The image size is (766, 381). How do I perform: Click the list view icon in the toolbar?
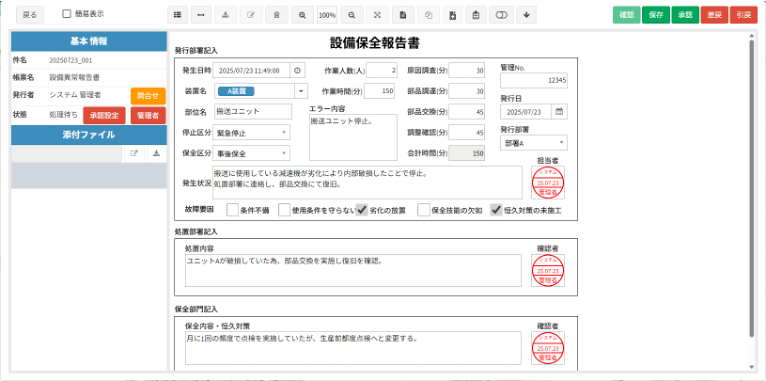(x=177, y=15)
